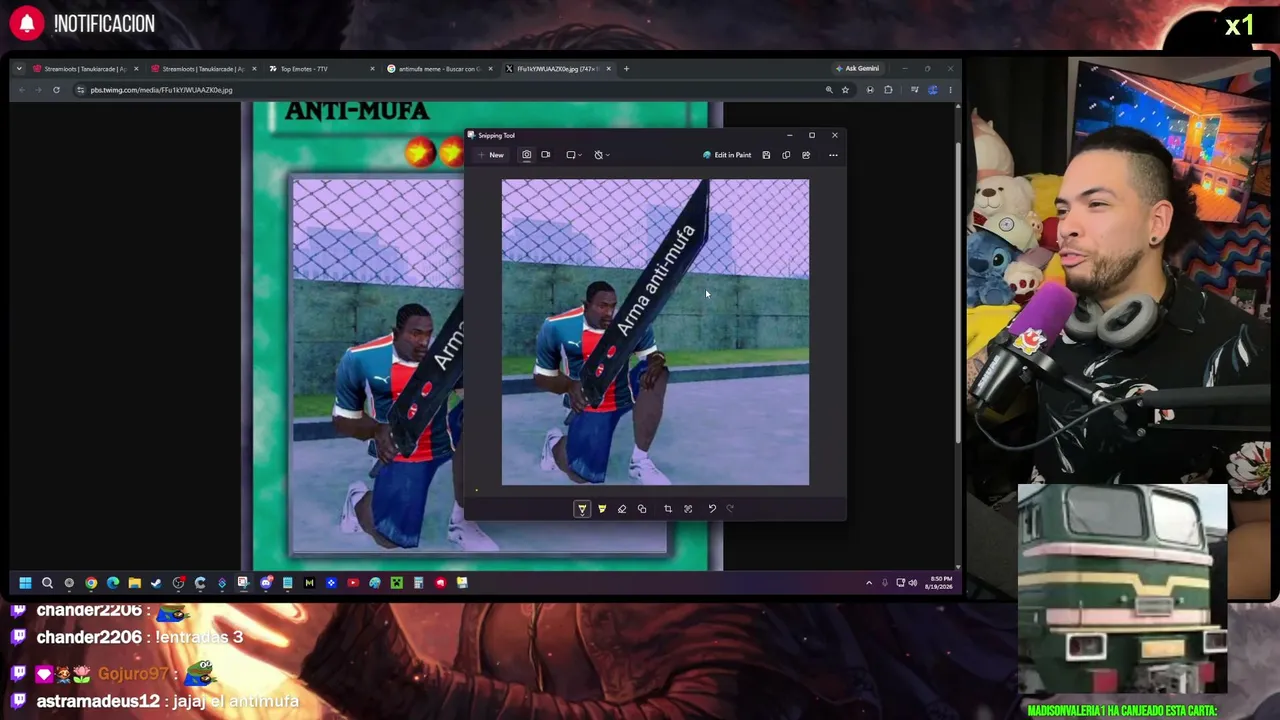Open the Windows Start menu
The image size is (1280, 720).
pyautogui.click(x=25, y=583)
